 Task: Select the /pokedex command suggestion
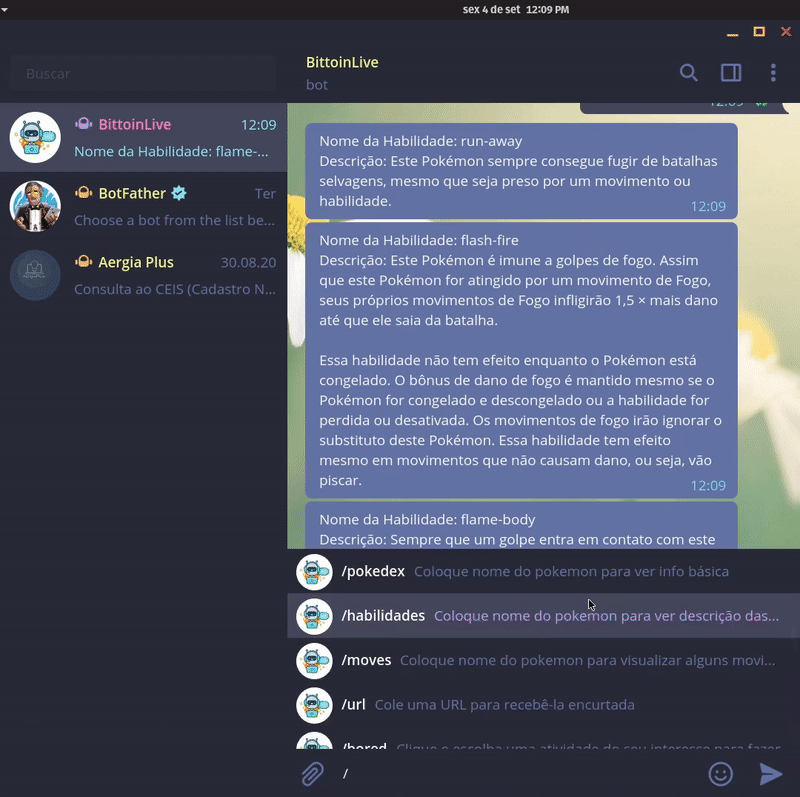[x=543, y=571]
